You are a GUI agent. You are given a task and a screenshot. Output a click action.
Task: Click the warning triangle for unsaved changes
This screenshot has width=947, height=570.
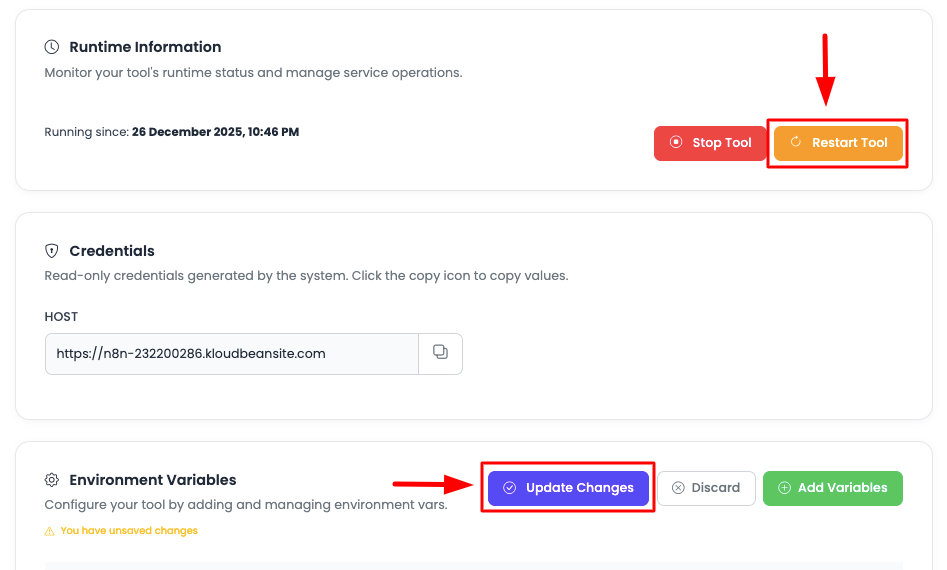point(49,531)
